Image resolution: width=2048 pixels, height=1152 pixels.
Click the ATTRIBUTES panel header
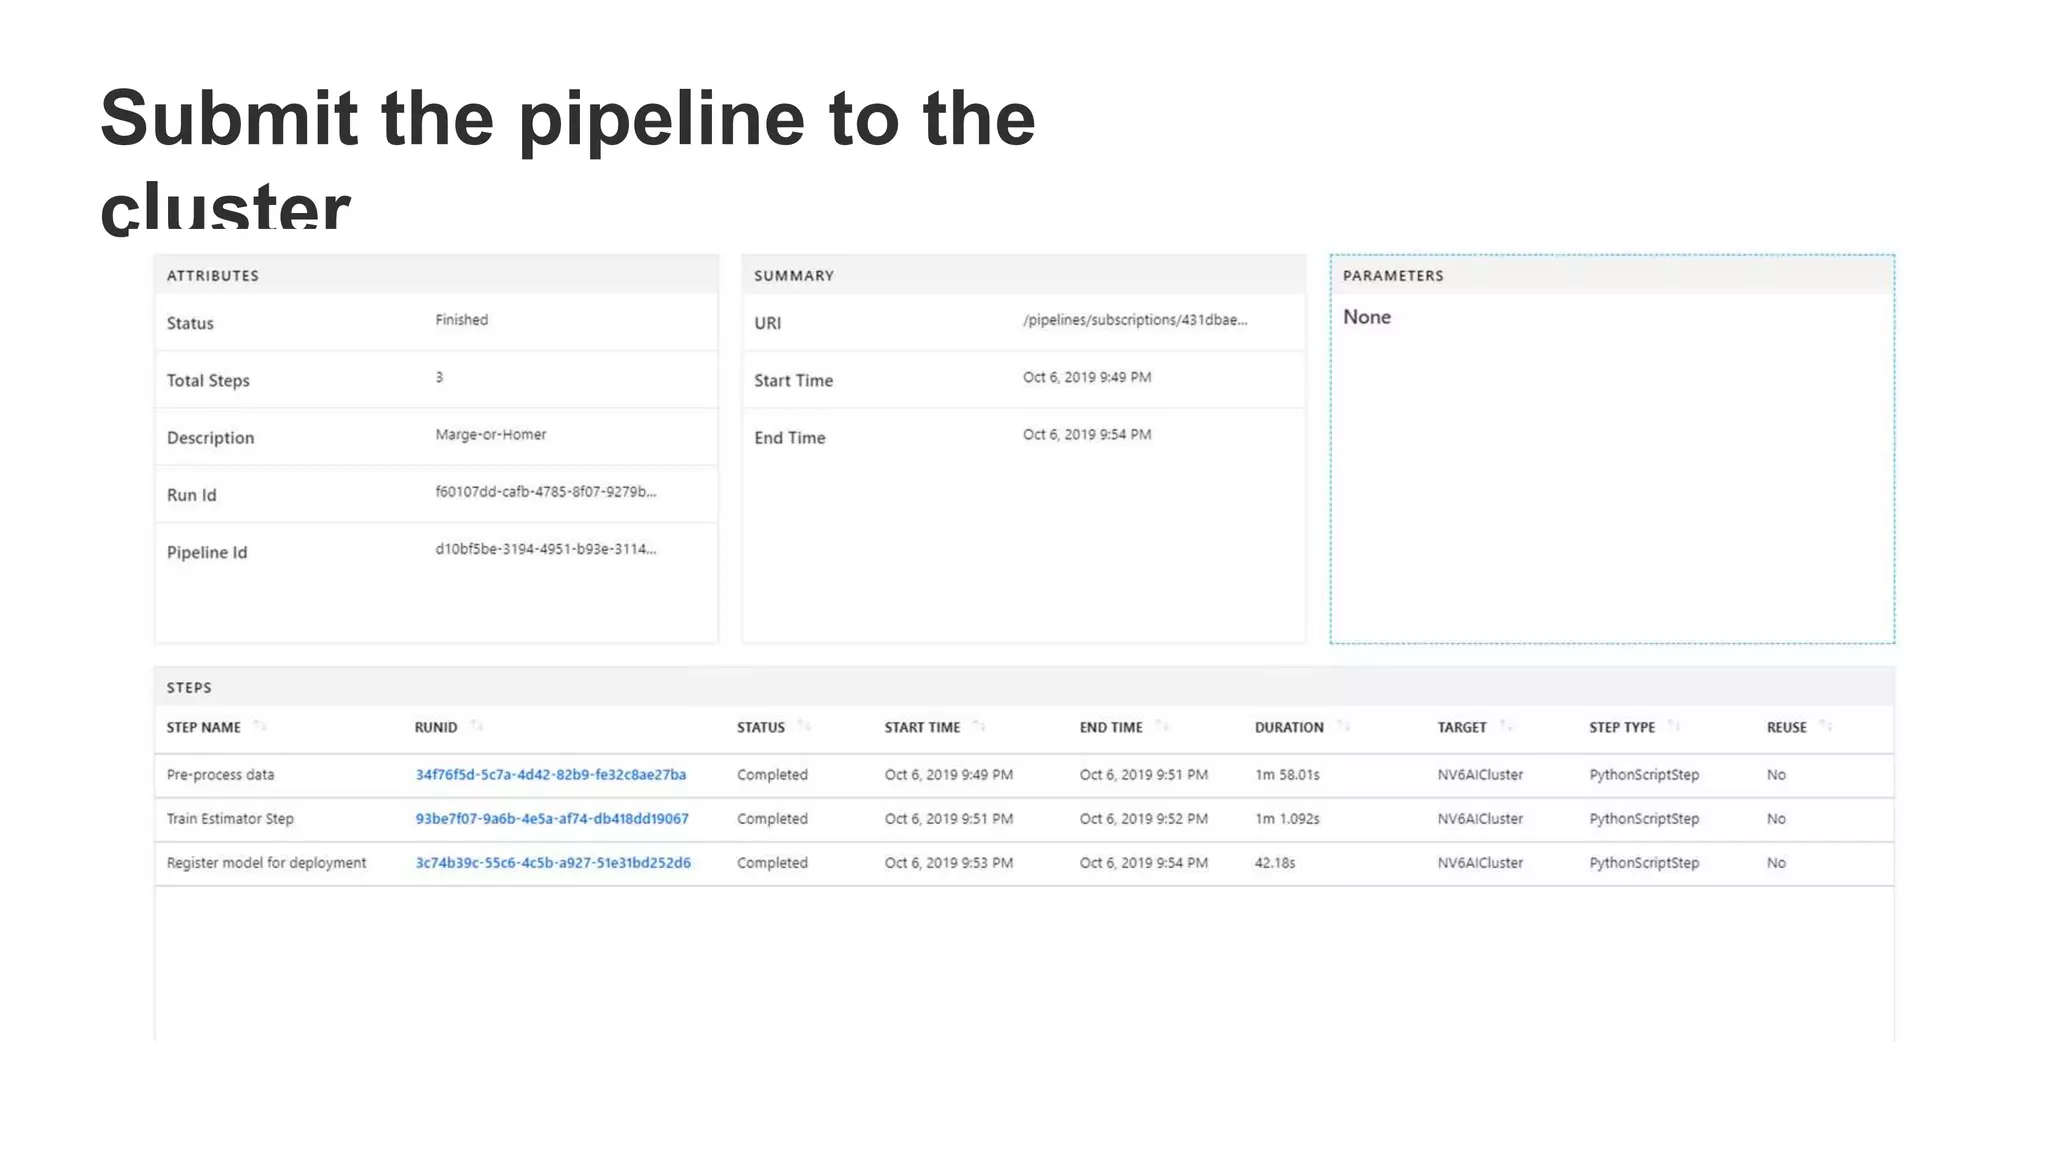click(212, 276)
